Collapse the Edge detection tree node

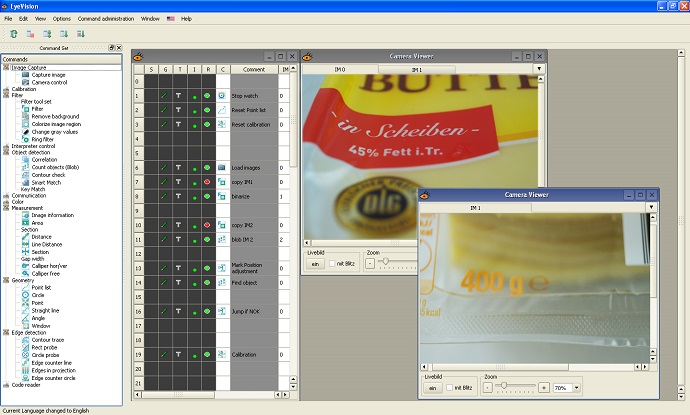pyautogui.click(x=6, y=333)
